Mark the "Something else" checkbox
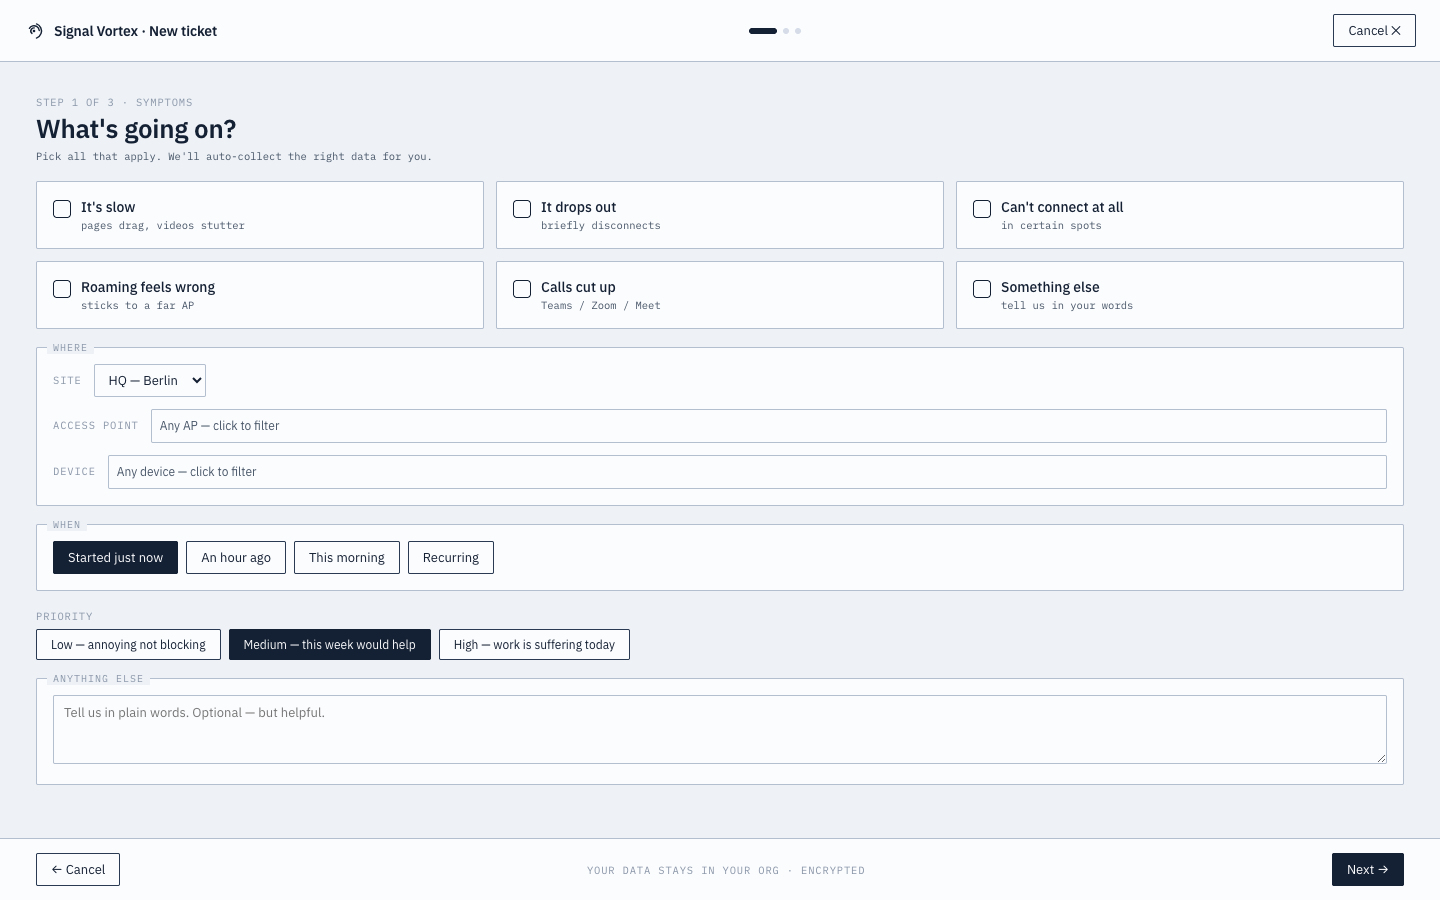This screenshot has height=900, width=1440. [x=982, y=289]
